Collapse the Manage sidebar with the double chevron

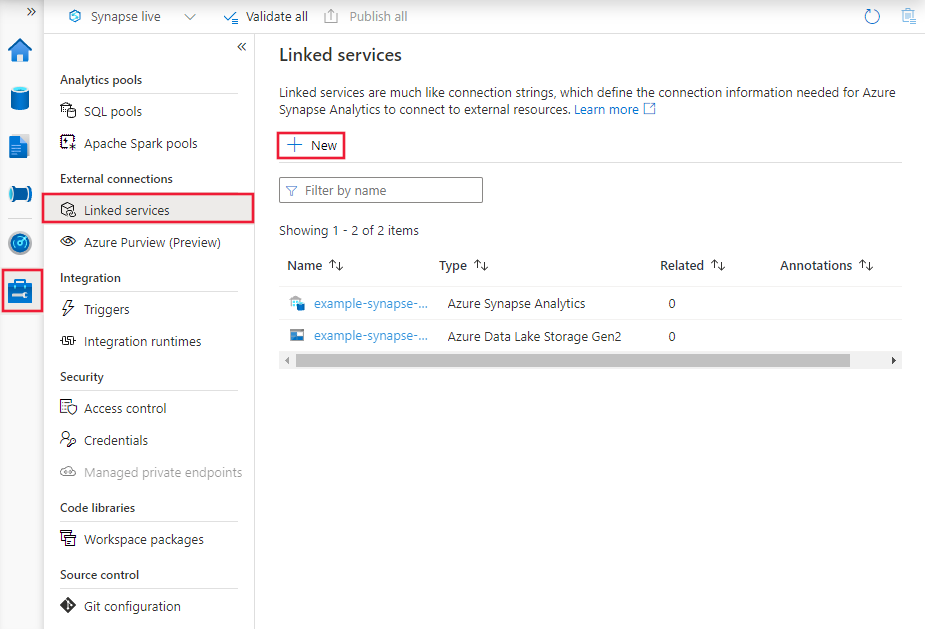(242, 46)
